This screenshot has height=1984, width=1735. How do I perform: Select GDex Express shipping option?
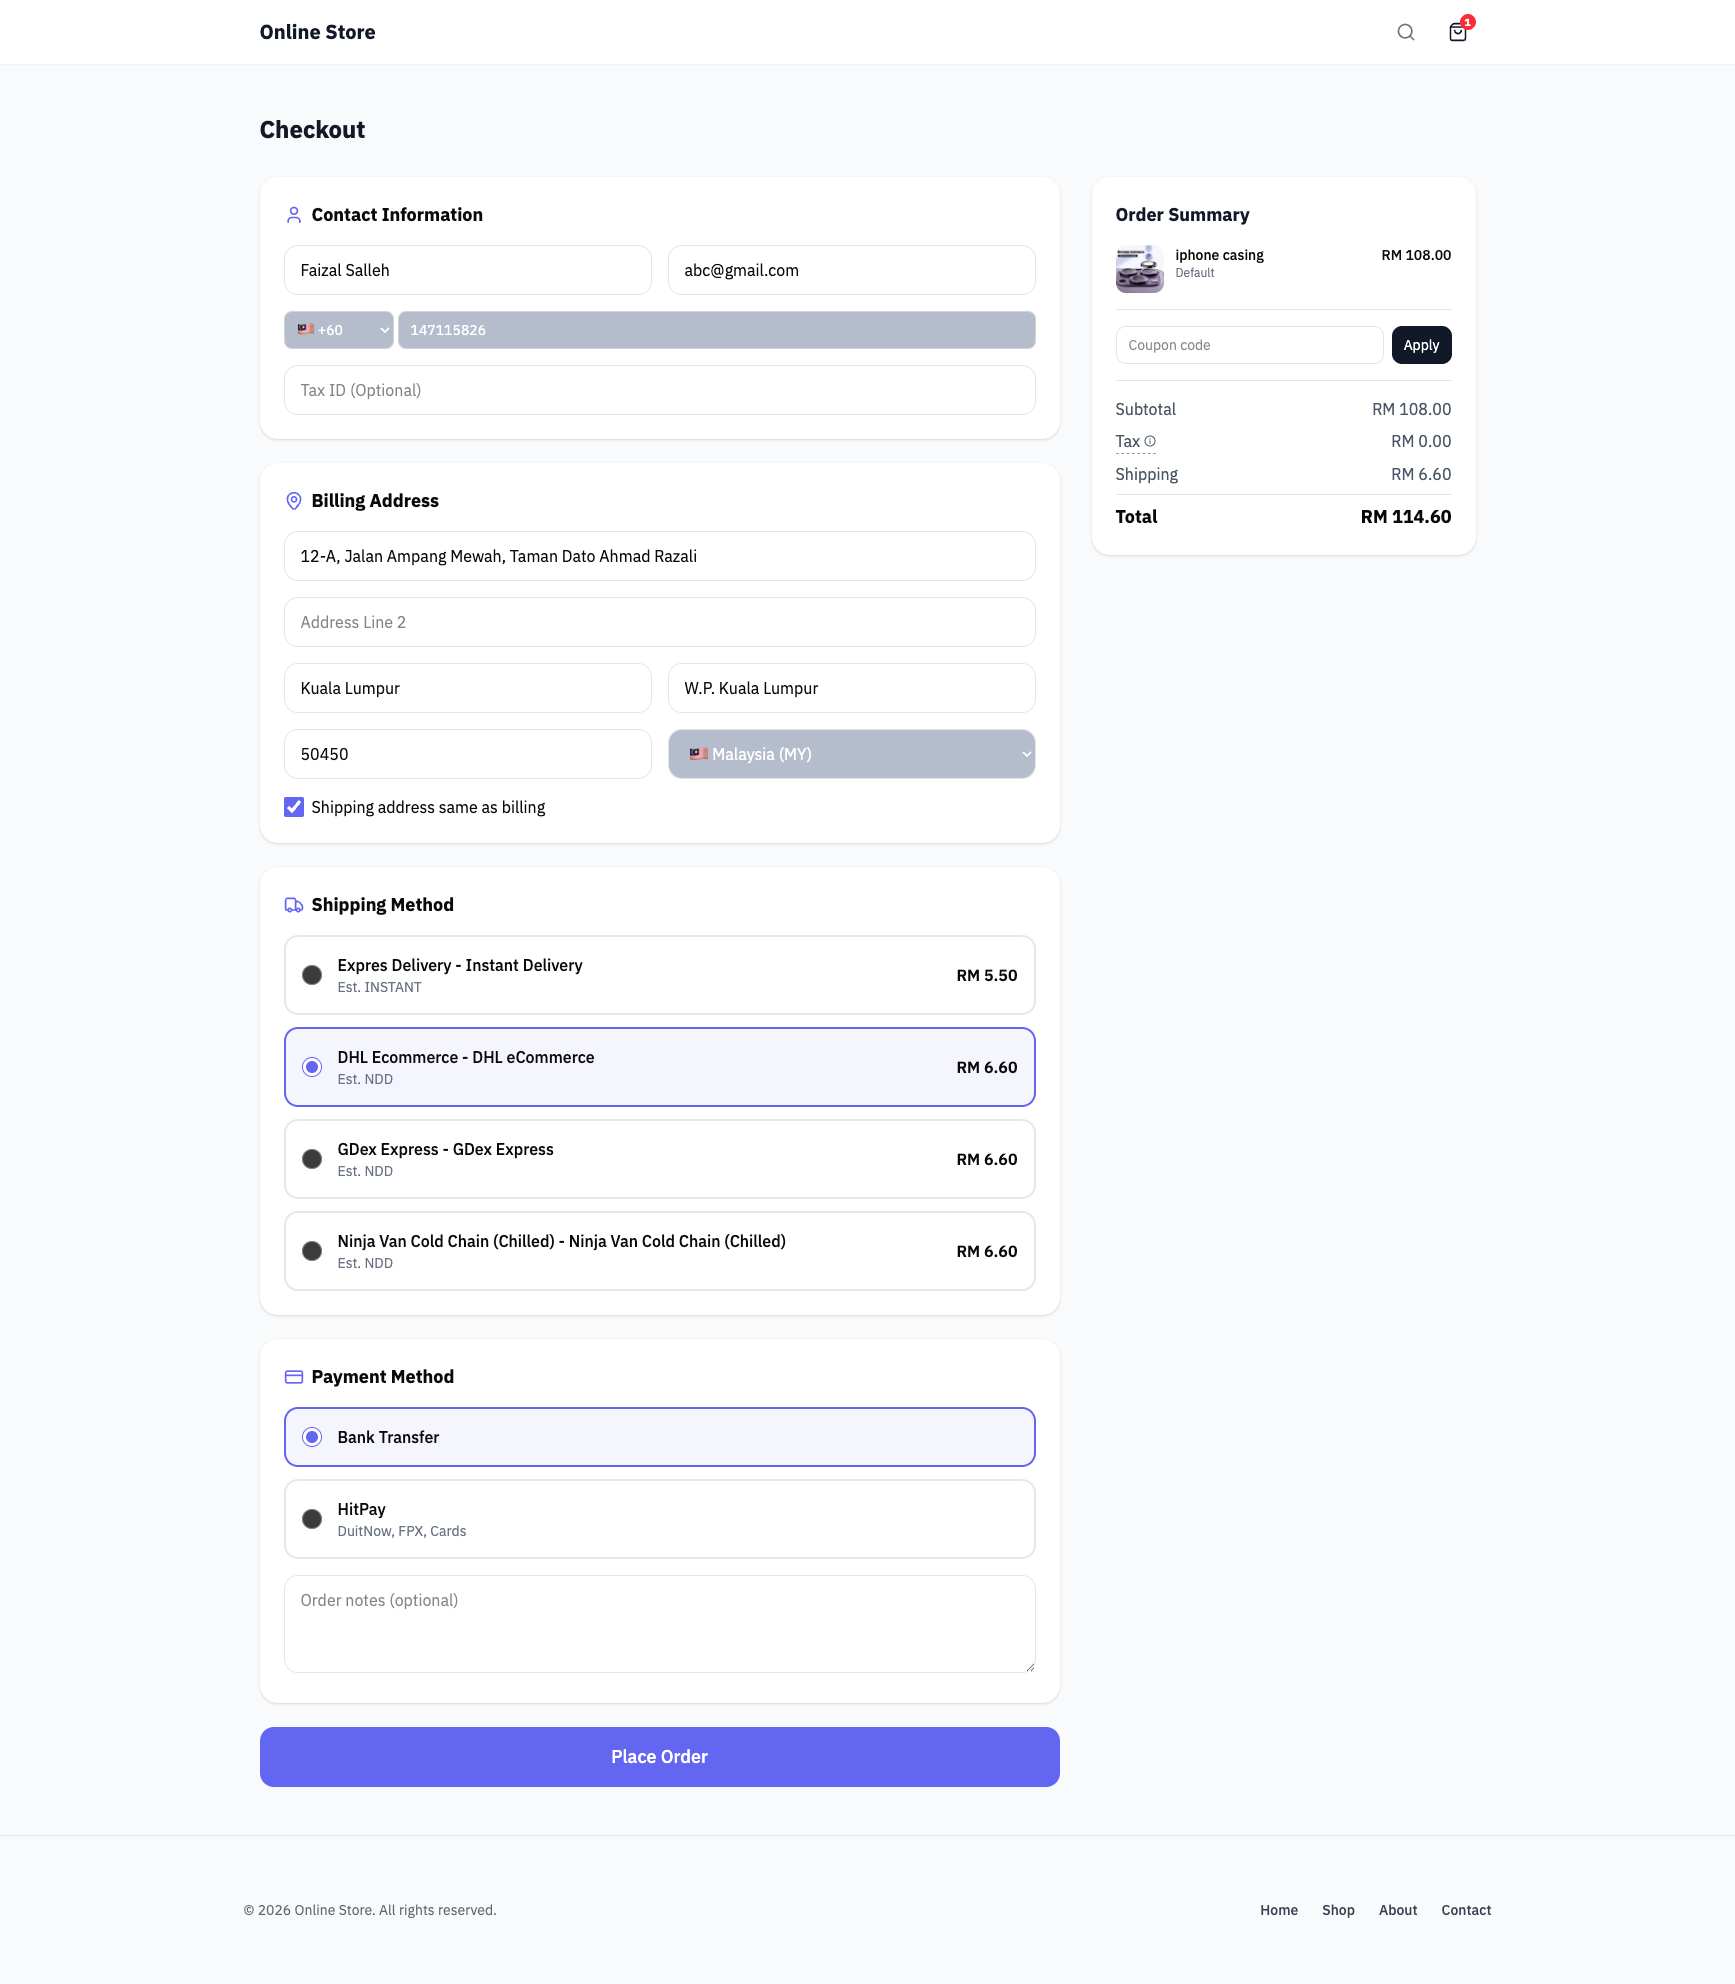click(x=311, y=1159)
